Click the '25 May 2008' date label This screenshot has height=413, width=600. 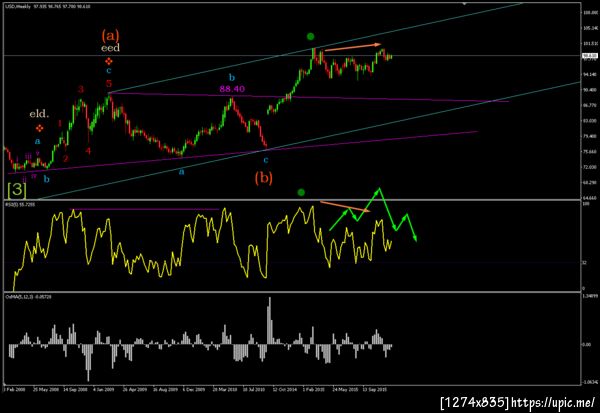coord(46,389)
